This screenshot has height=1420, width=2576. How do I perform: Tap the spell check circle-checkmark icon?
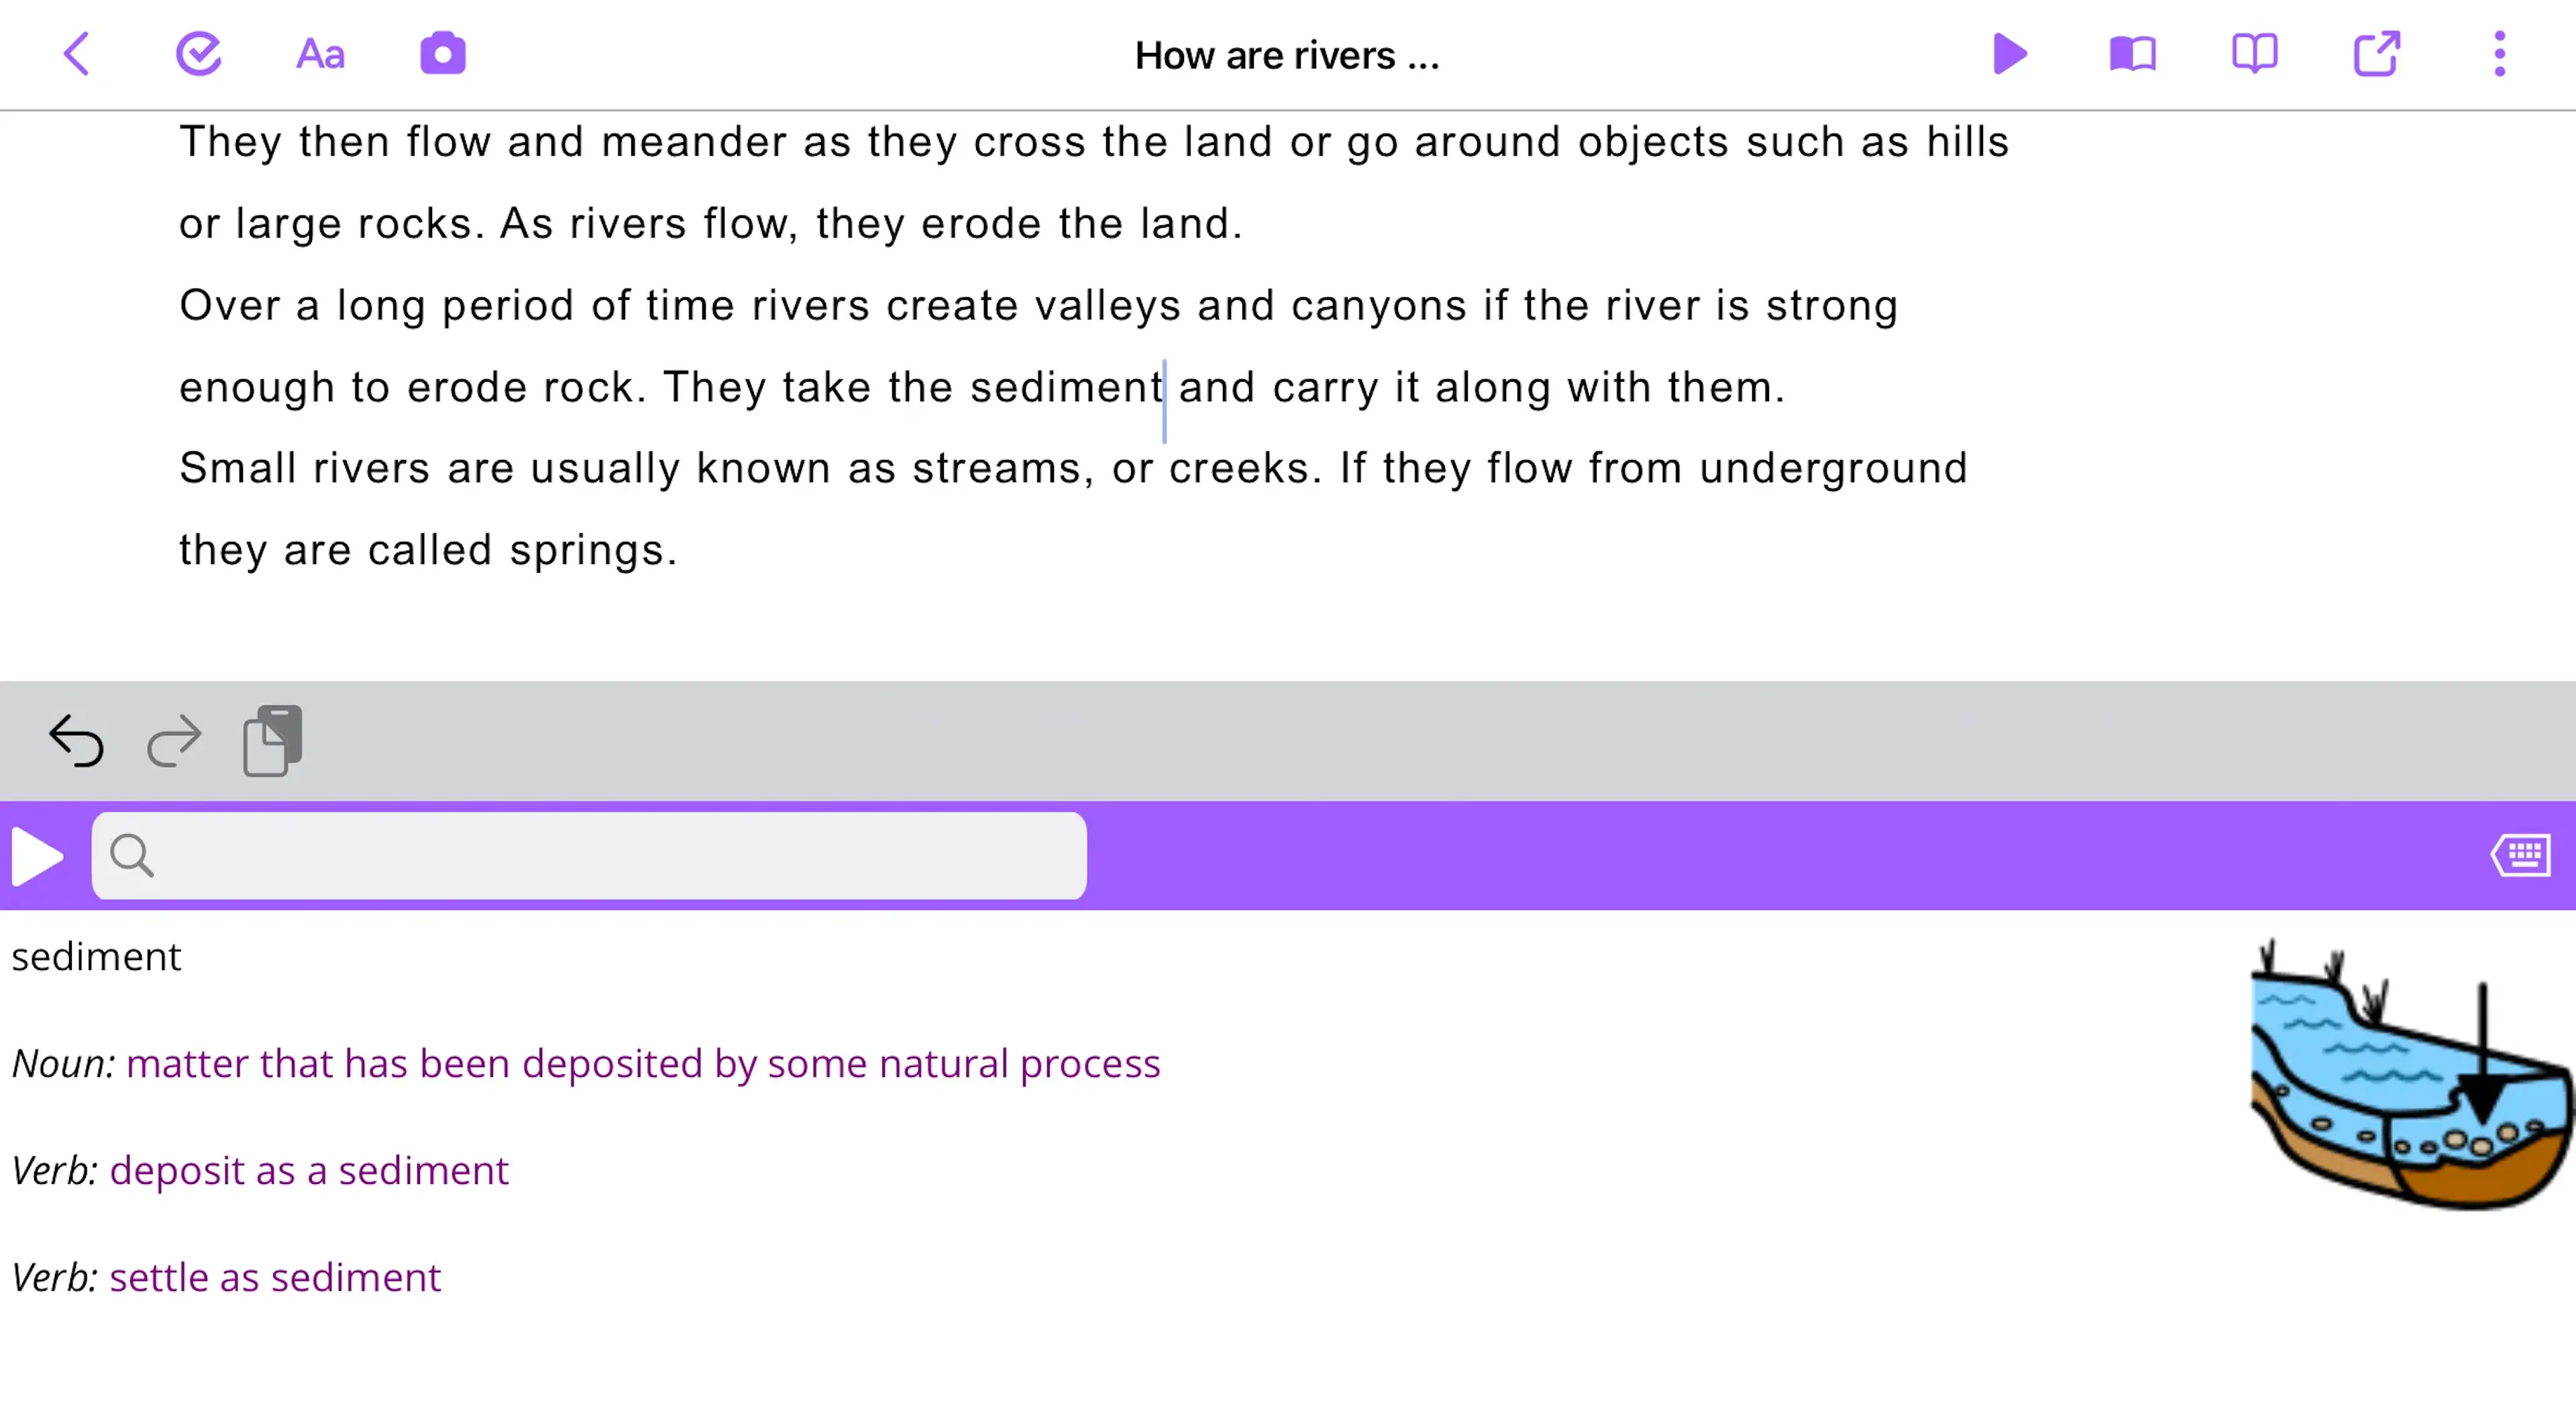tap(198, 54)
